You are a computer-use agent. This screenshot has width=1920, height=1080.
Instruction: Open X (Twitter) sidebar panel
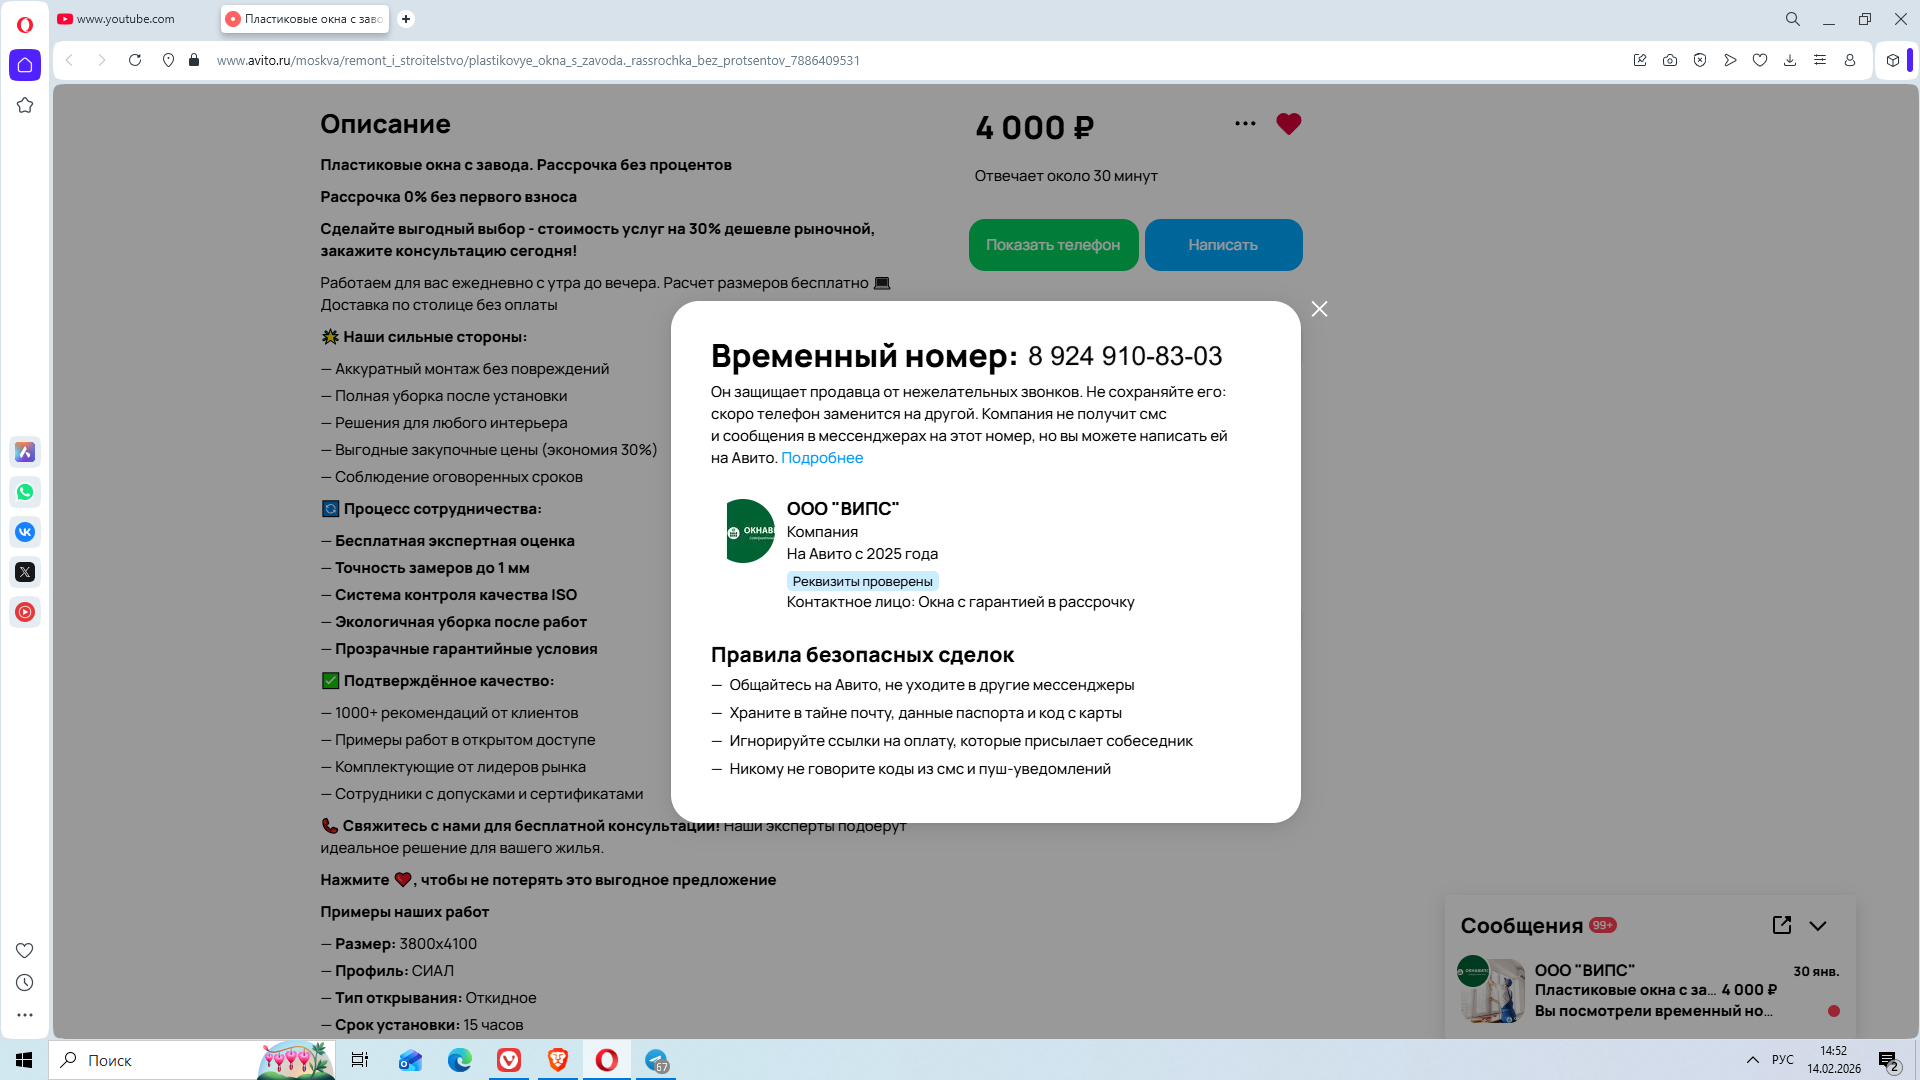[x=25, y=572]
